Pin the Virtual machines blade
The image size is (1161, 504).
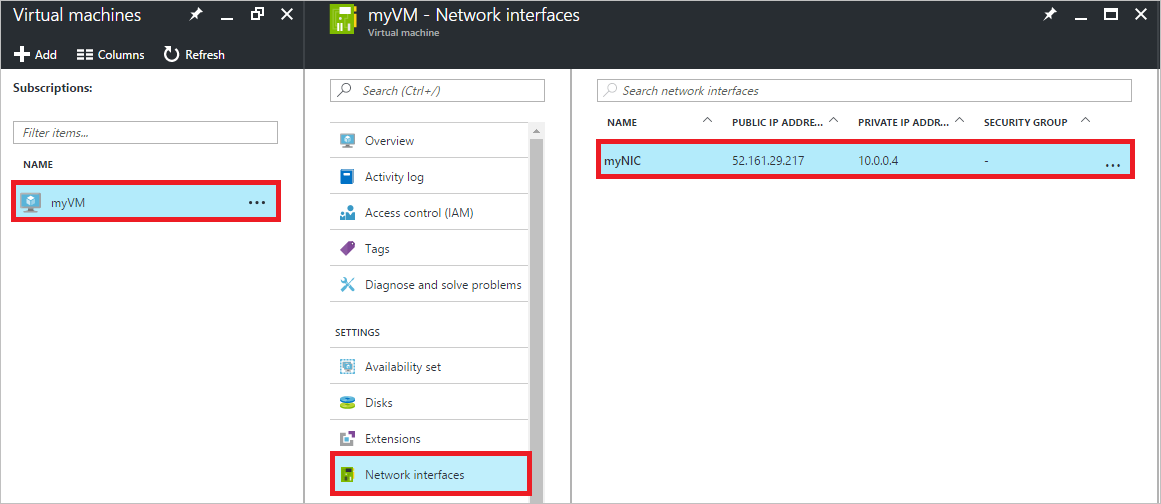pos(195,14)
